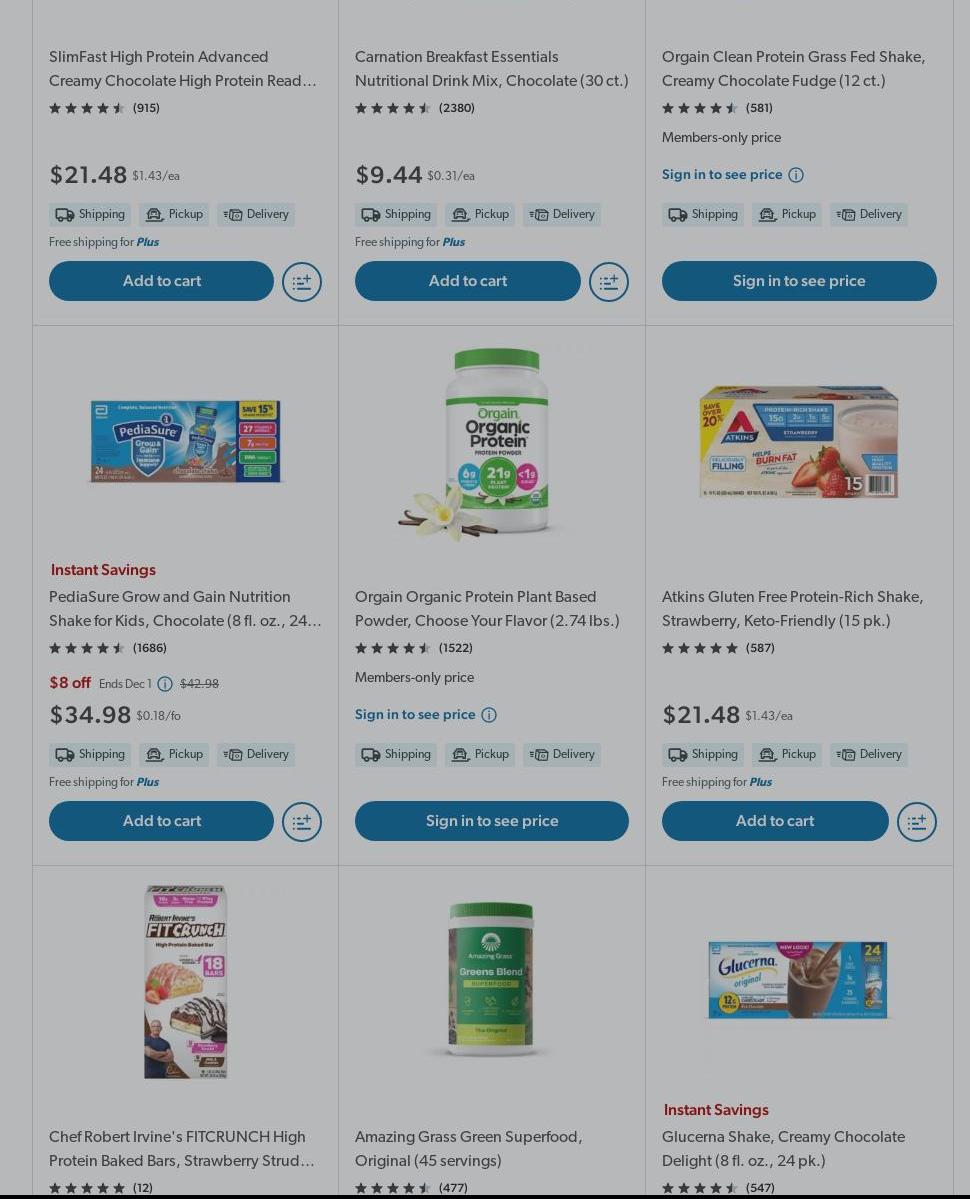This screenshot has height=1199, width=970.
Task: Click Sign in to see price button for Orgain Grass Fed
Action: point(799,281)
